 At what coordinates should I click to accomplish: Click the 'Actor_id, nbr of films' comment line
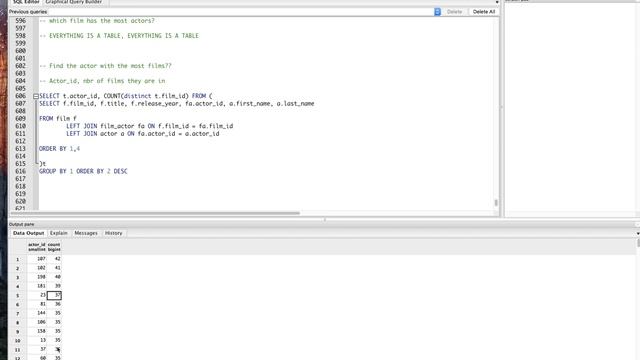pos(102,81)
